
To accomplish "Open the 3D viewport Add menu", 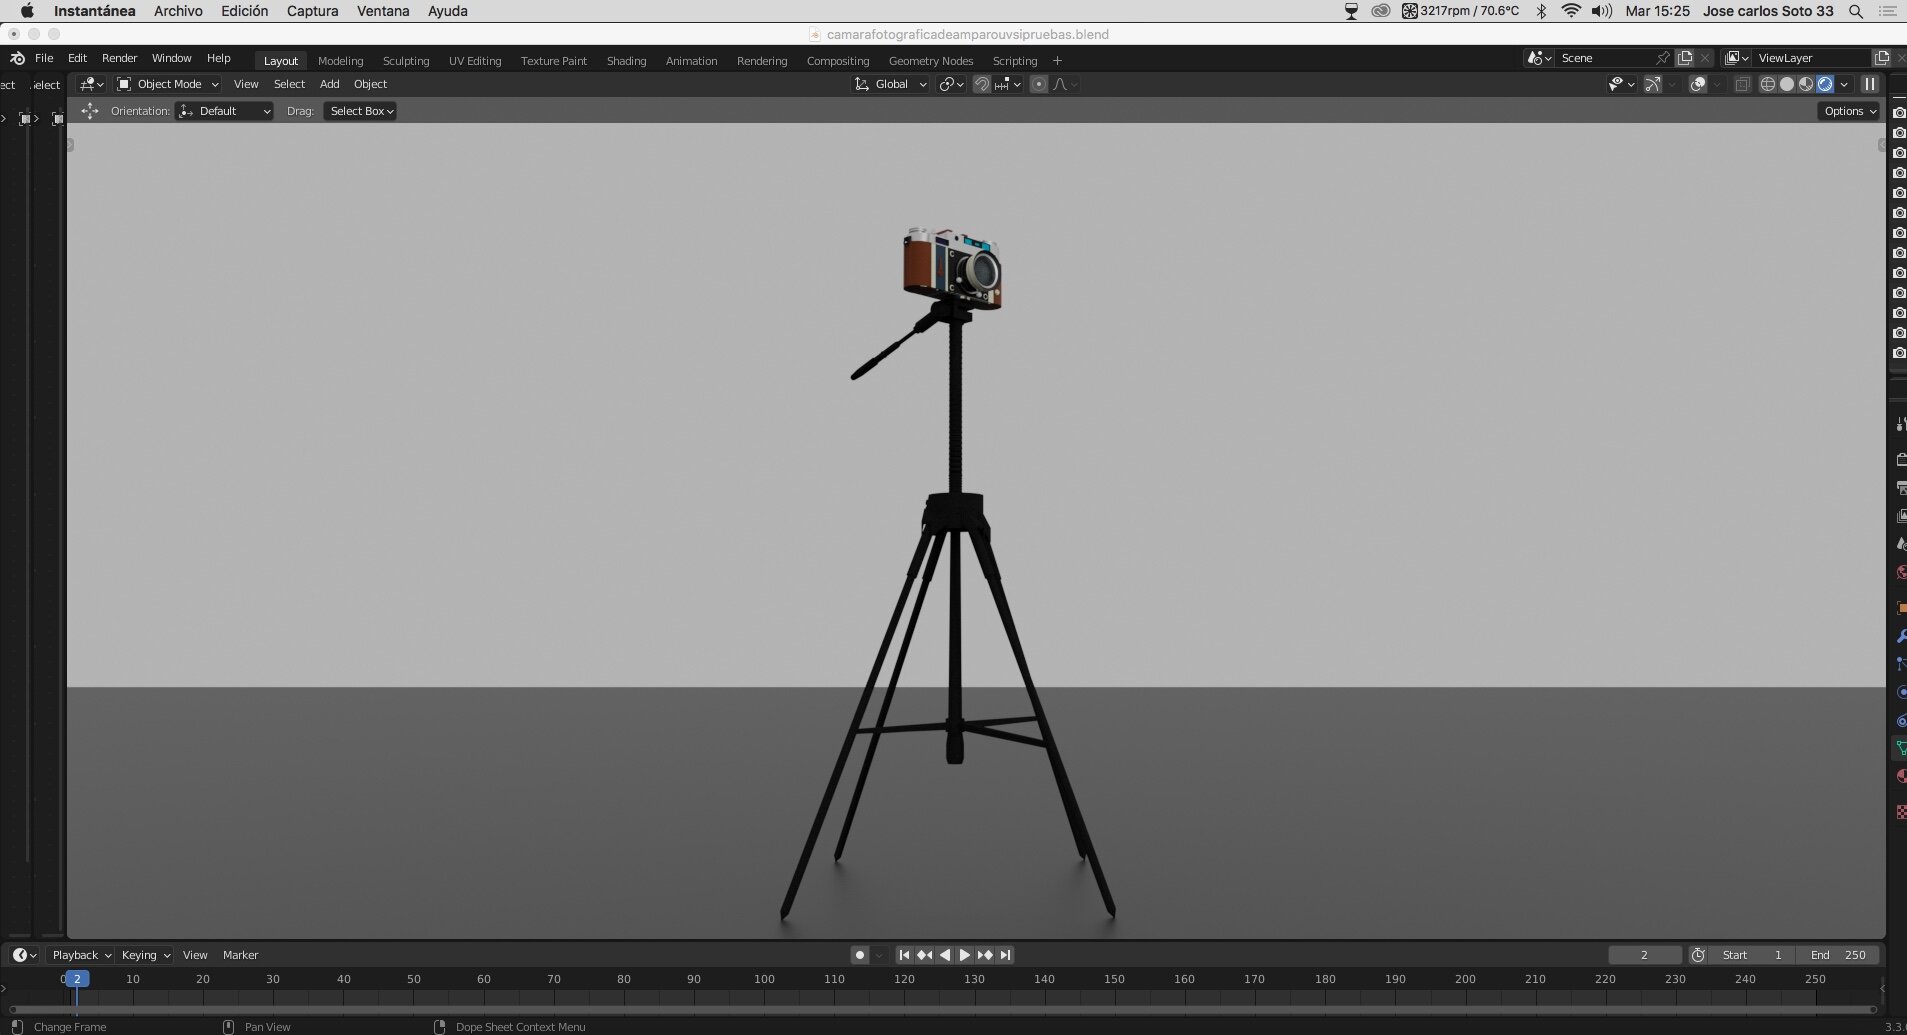I will click(x=329, y=84).
